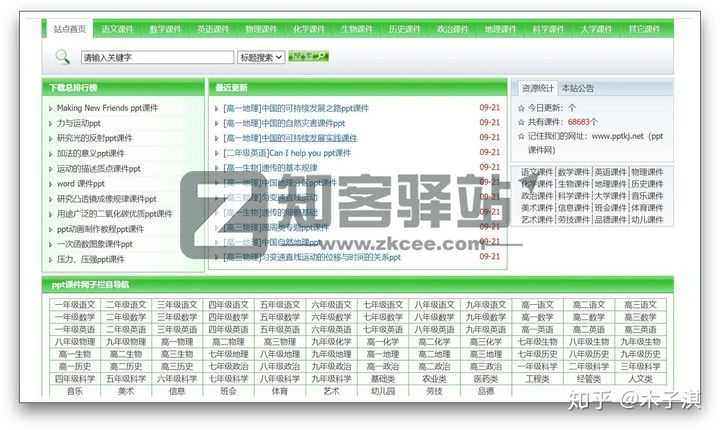Open 研究光的反射ppt课件 link
This screenshot has width=720, height=430.
click(x=94, y=138)
